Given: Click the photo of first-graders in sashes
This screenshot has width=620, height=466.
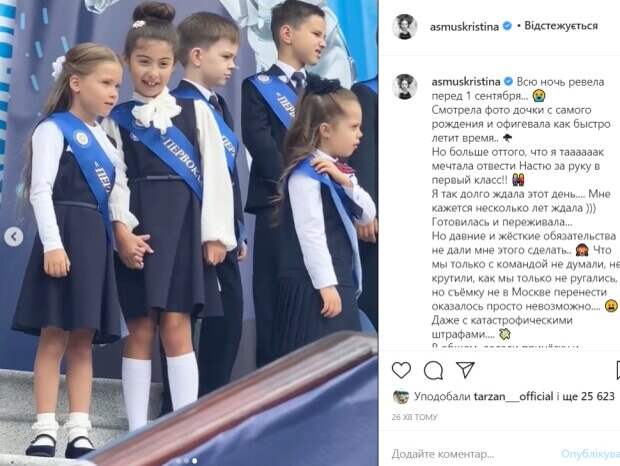Looking at the screenshot, I should pyautogui.click(x=189, y=233).
